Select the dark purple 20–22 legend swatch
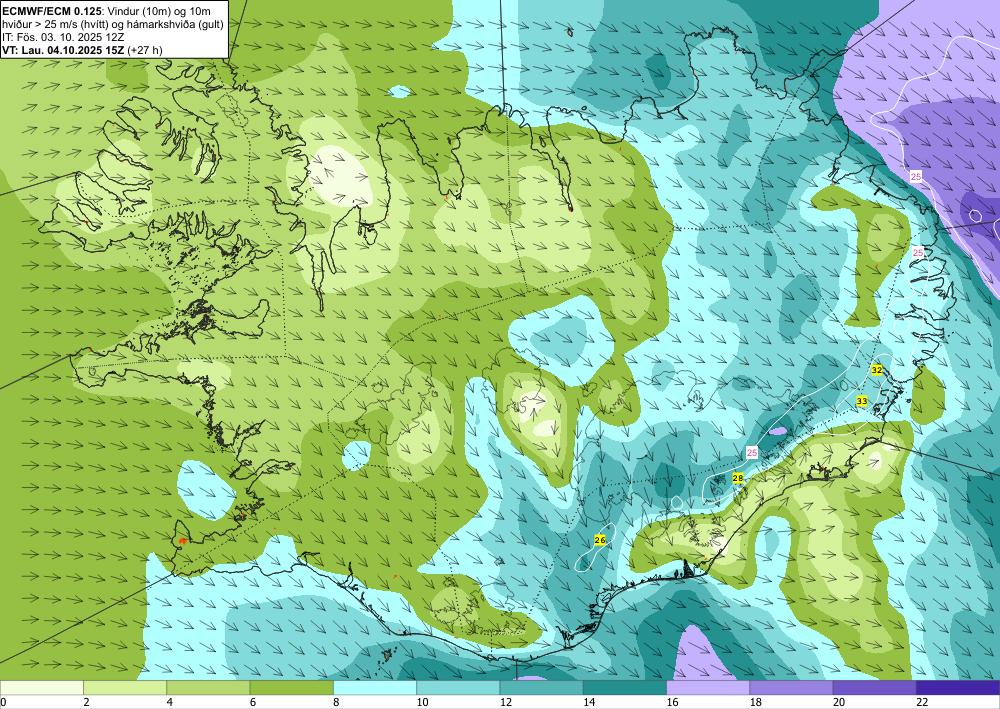The height and width of the screenshot is (709, 1000). [x=874, y=688]
